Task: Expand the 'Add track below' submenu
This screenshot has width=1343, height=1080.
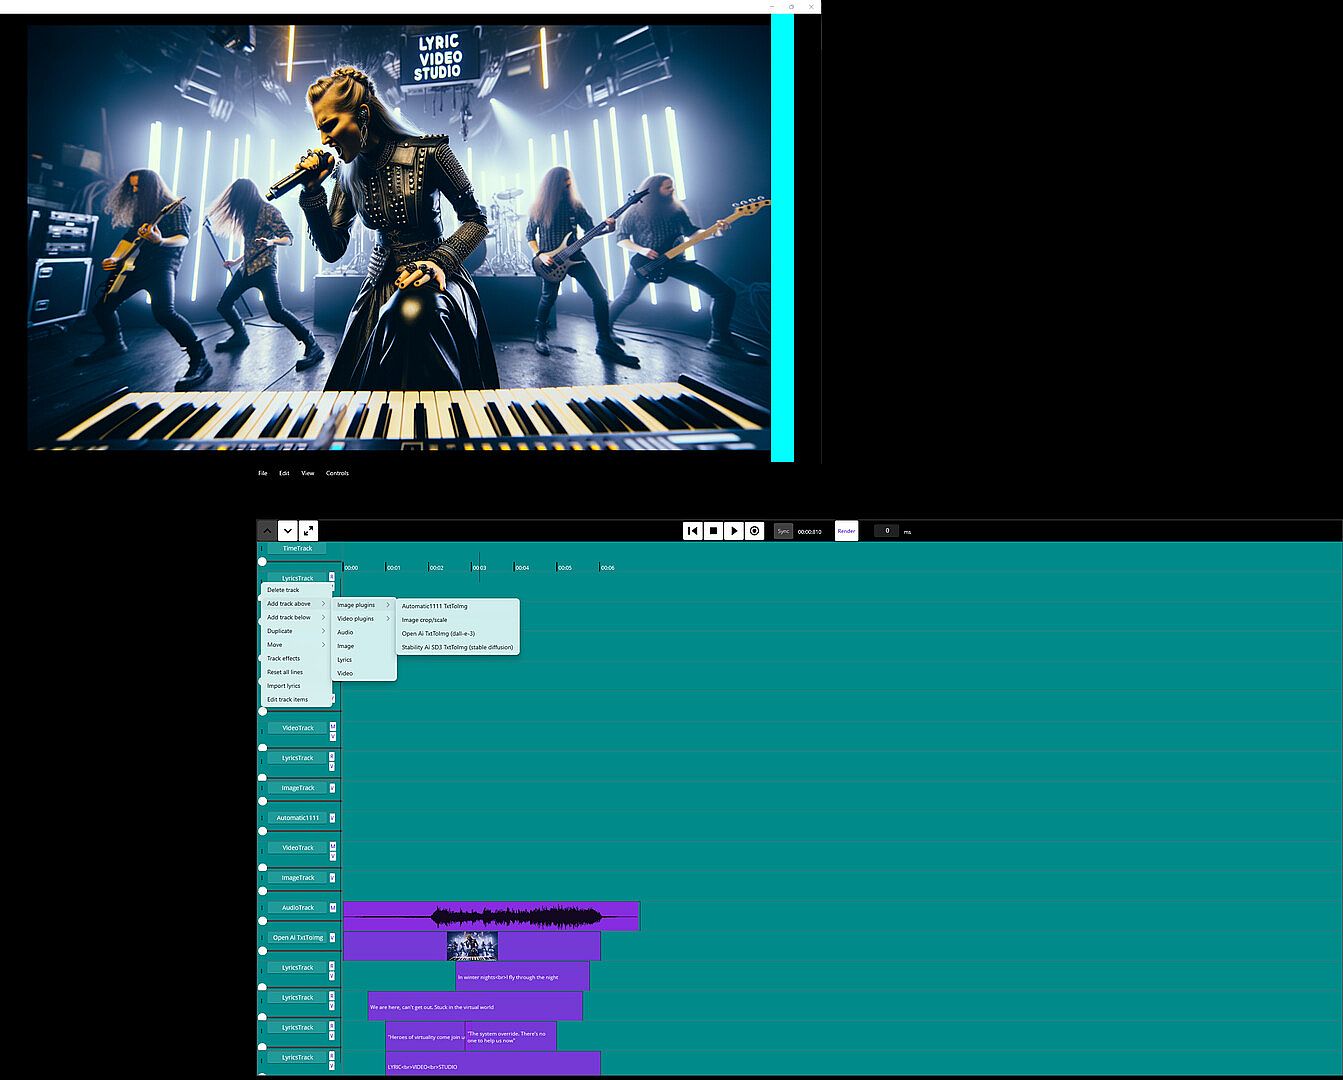Action: (x=296, y=618)
